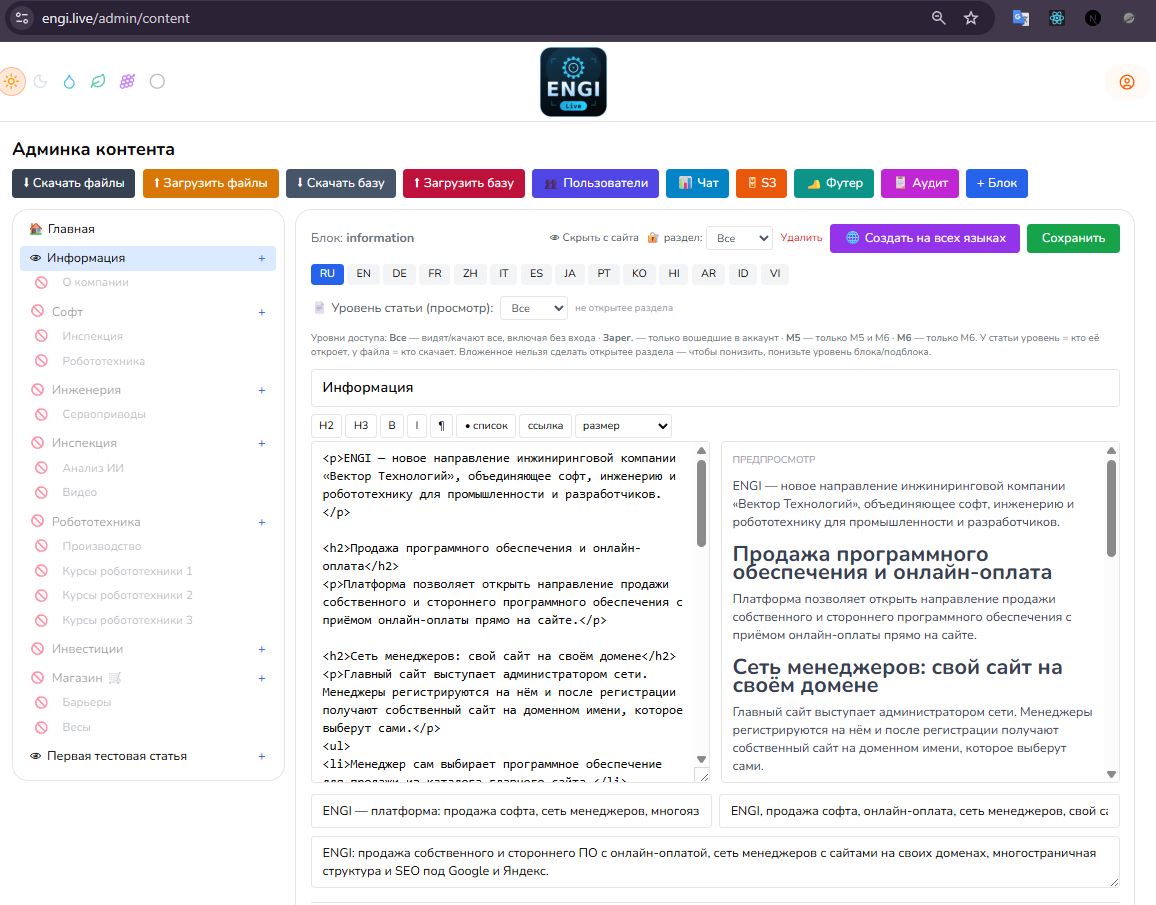The image size is (1156, 905).
Task: Add subitem to Инженерия with plus
Action: [262, 391]
